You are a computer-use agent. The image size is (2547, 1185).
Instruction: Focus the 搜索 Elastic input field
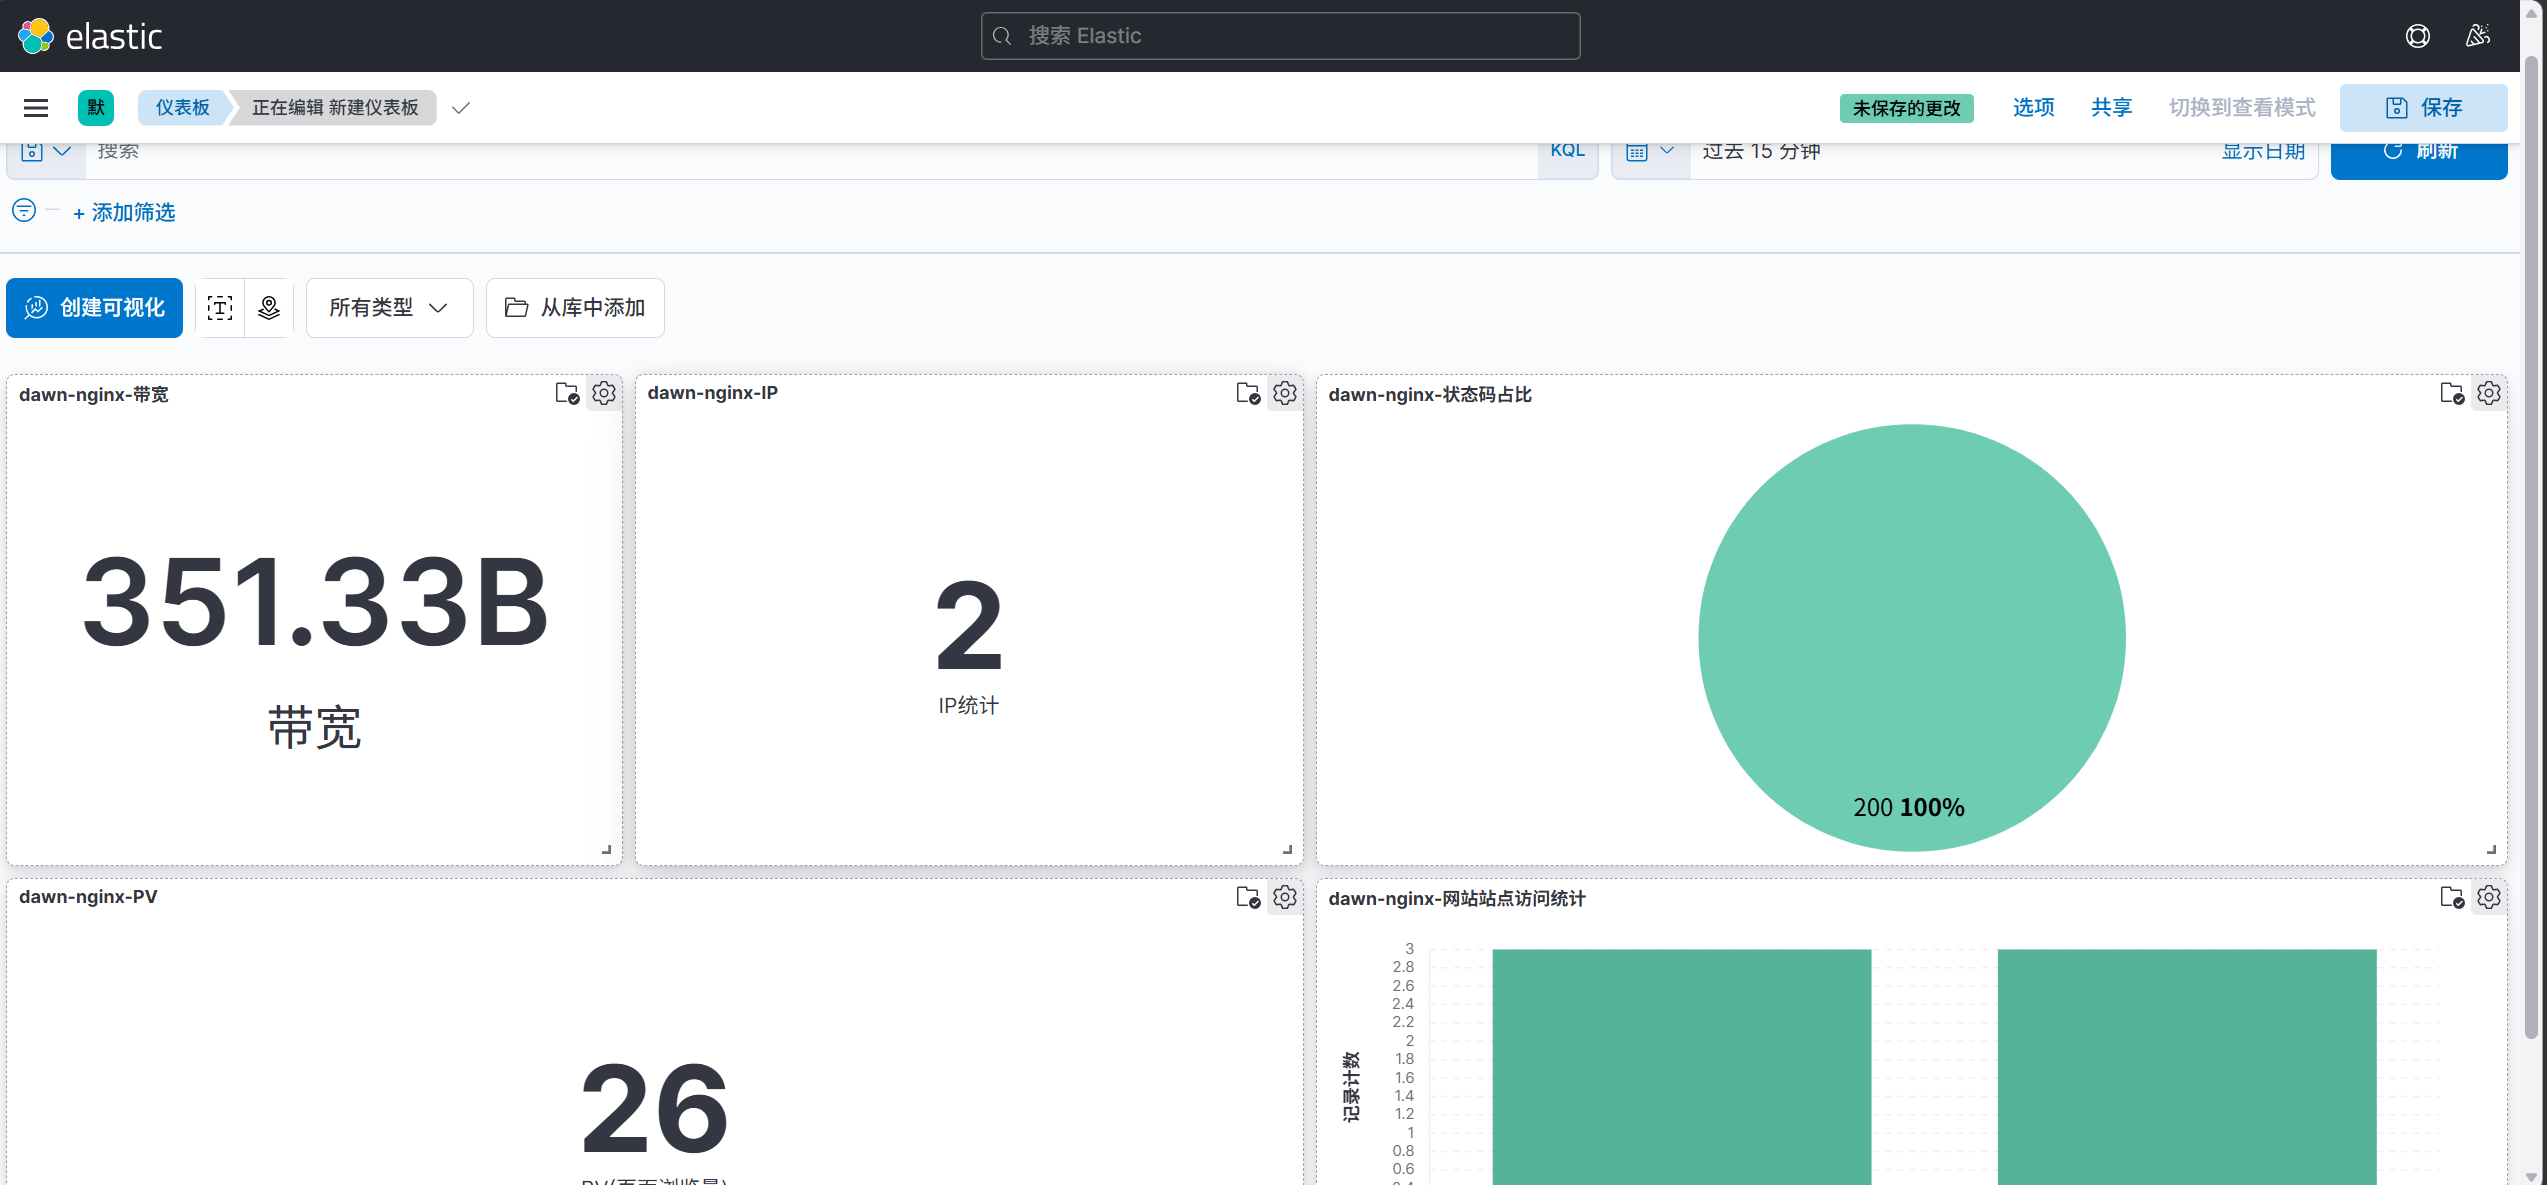click(x=1280, y=36)
